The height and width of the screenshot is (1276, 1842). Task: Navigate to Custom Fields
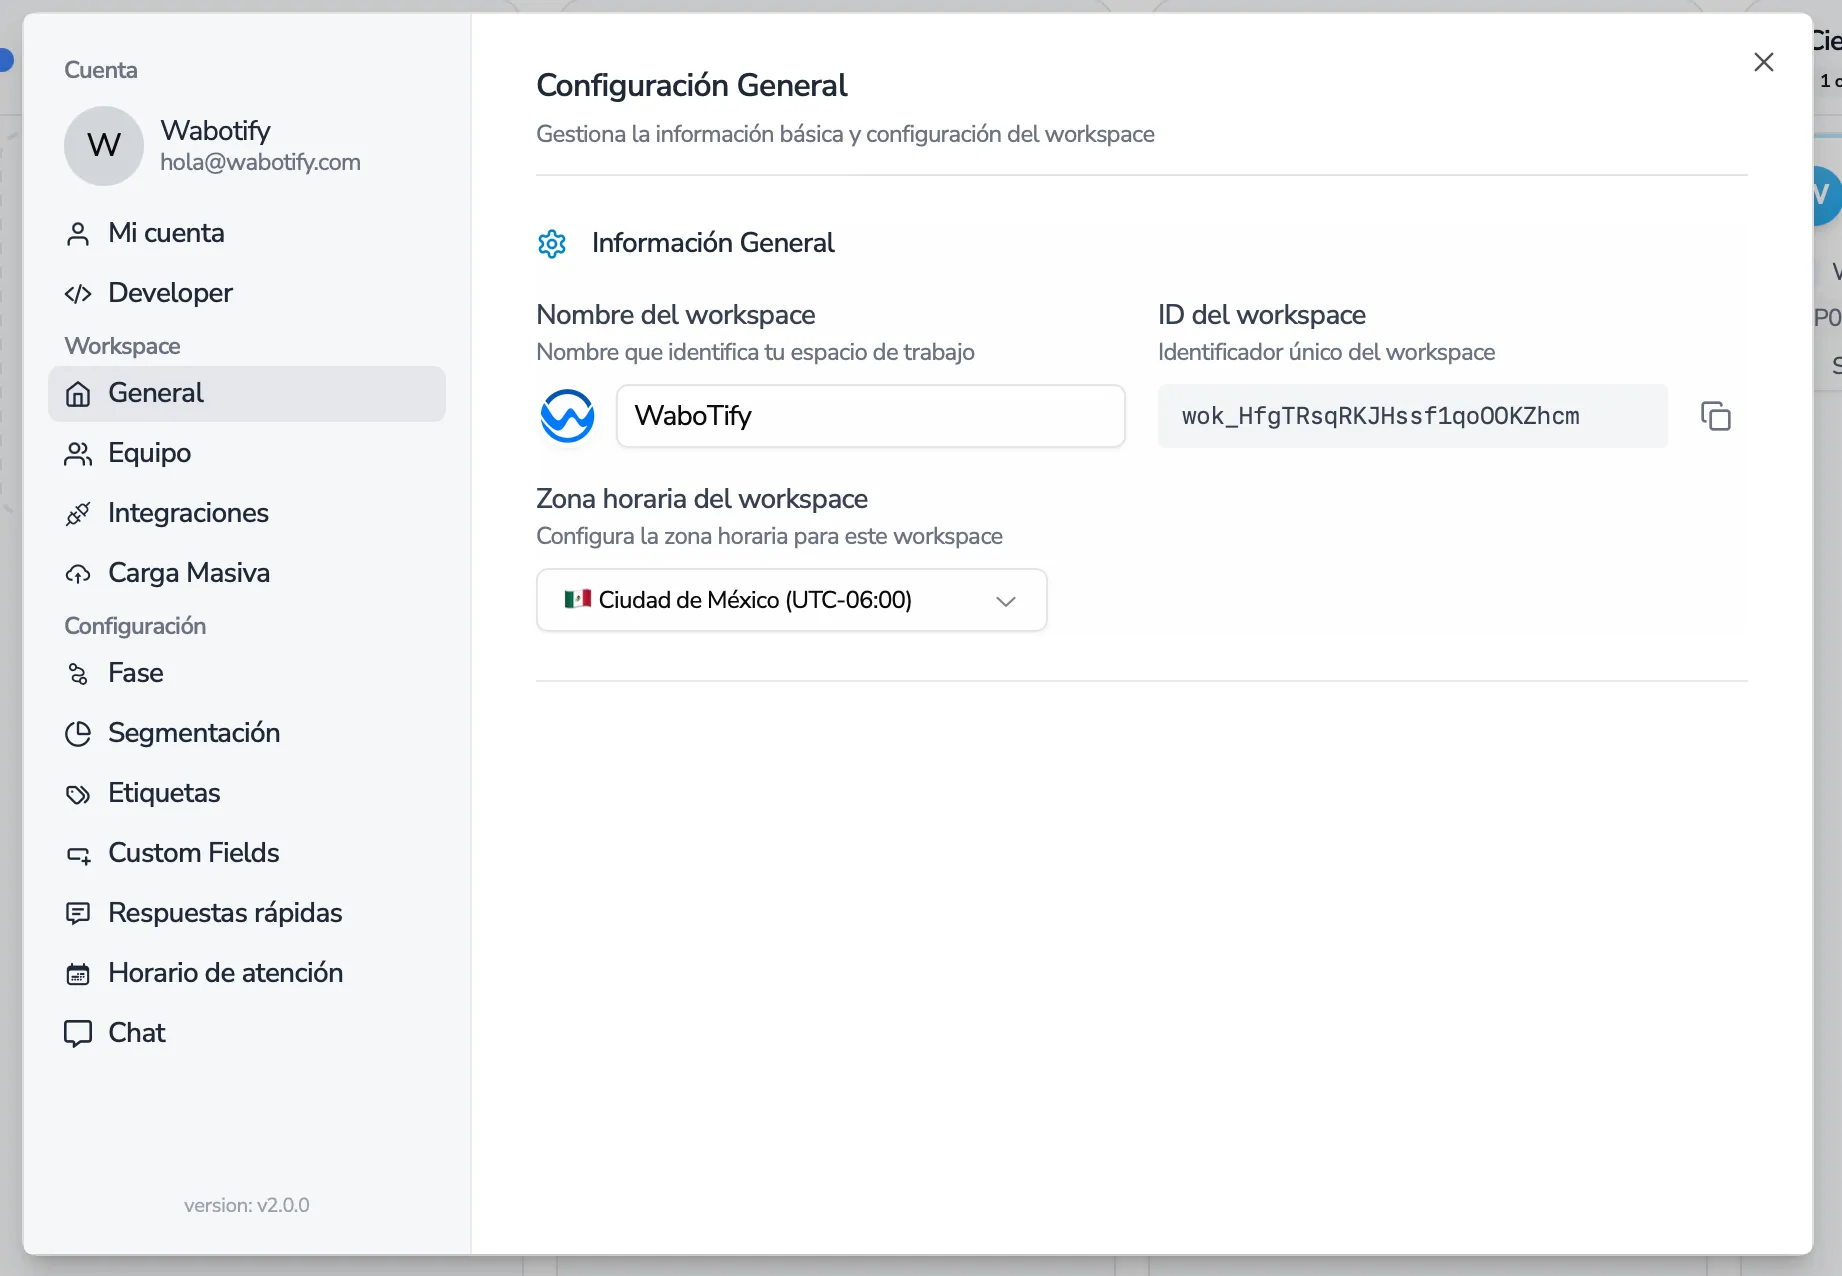click(193, 853)
